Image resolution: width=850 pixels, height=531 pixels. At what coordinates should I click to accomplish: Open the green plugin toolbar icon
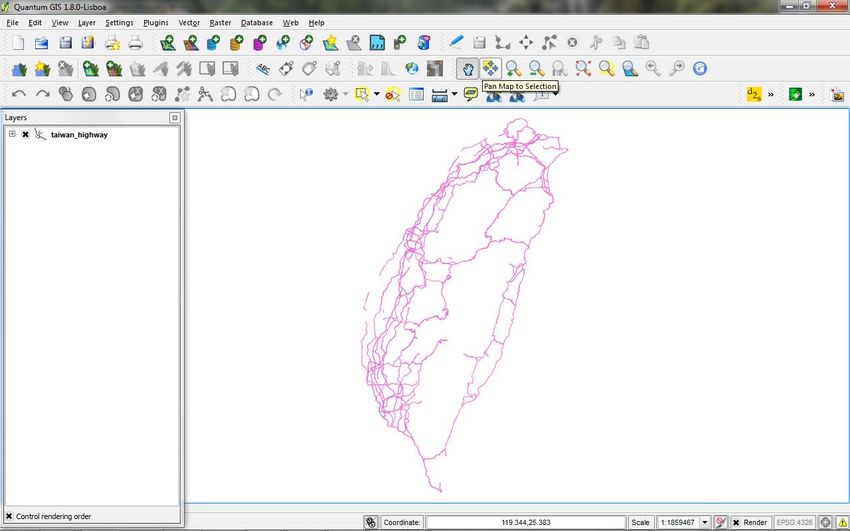795,94
